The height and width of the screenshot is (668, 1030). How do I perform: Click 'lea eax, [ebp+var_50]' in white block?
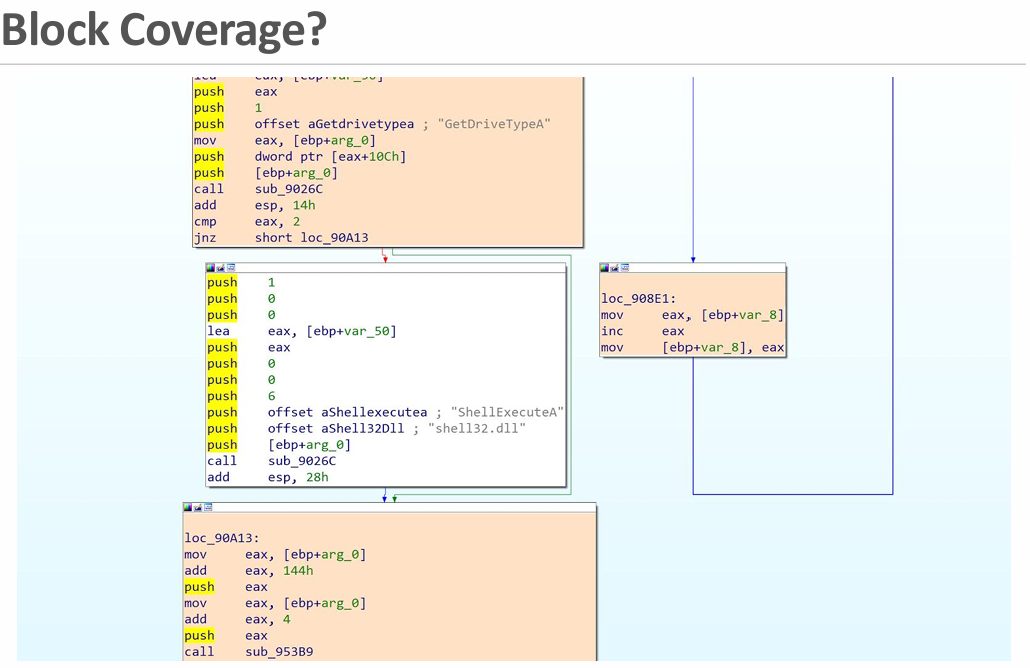[302, 331]
